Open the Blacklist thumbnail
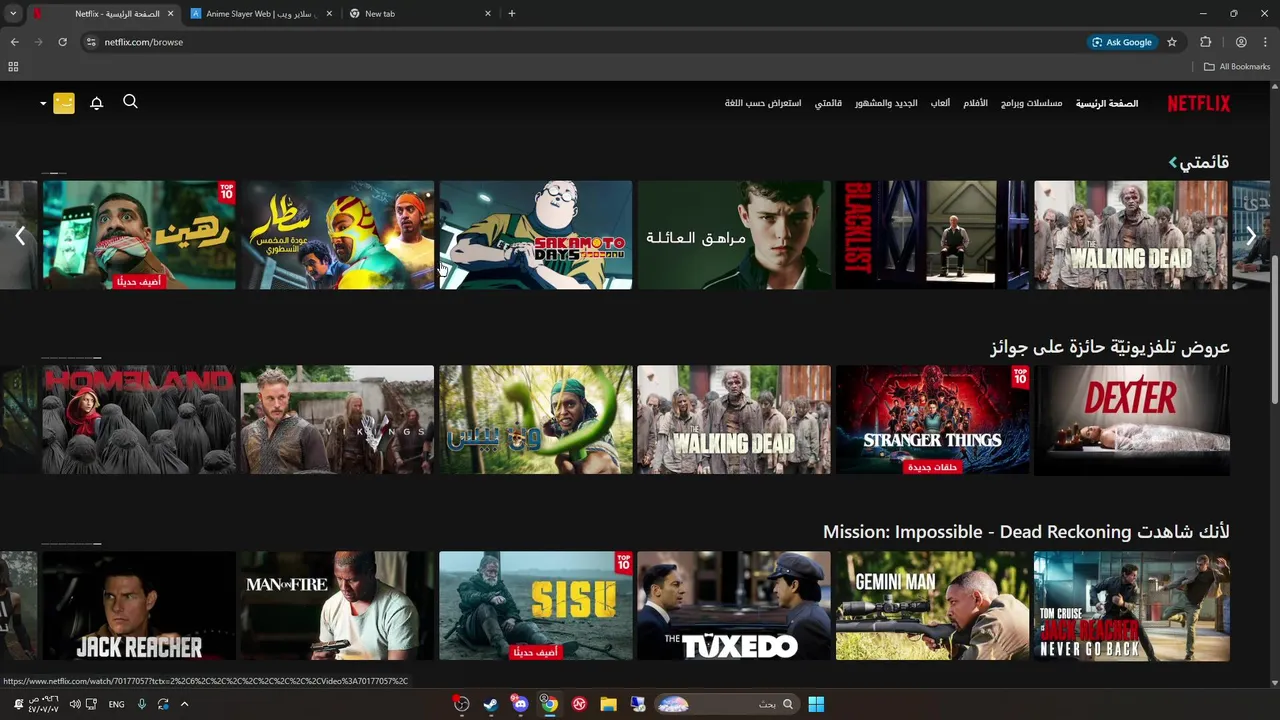Viewport: 1280px width, 720px height. pyautogui.click(x=932, y=235)
